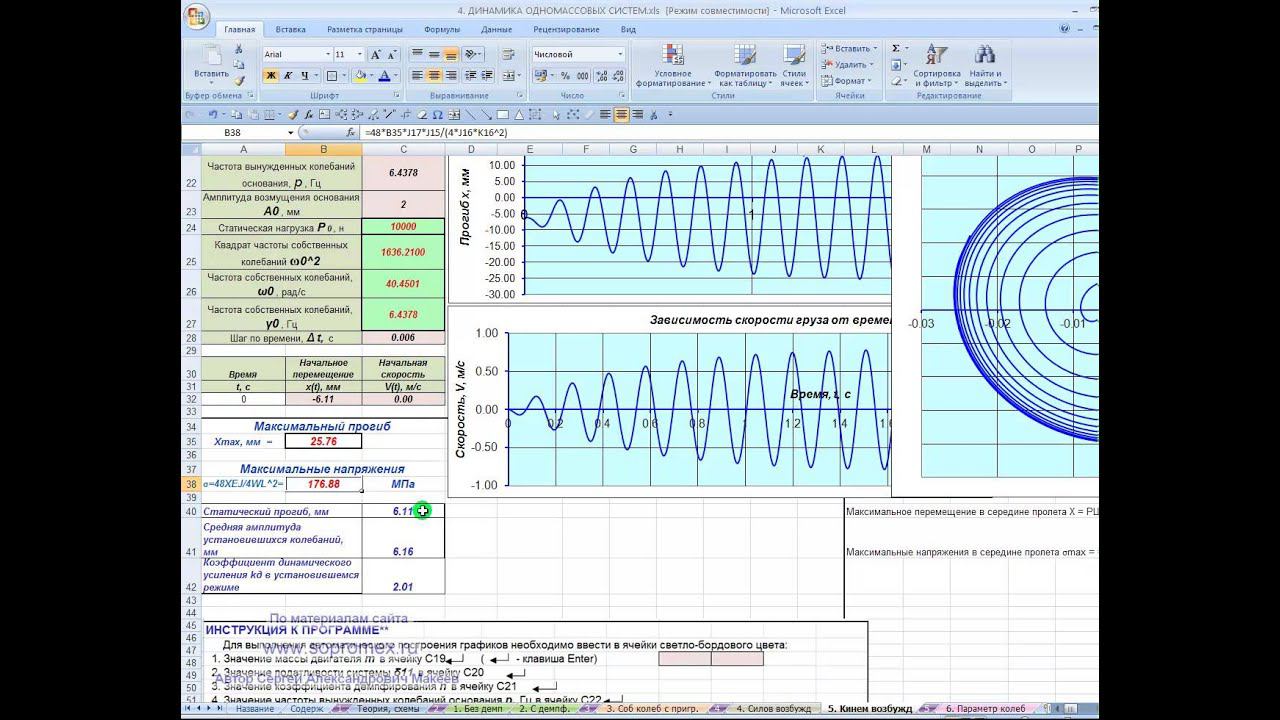Open Условное форматирование dropdown
Viewport: 1280px width, 720px height.
pos(672,66)
